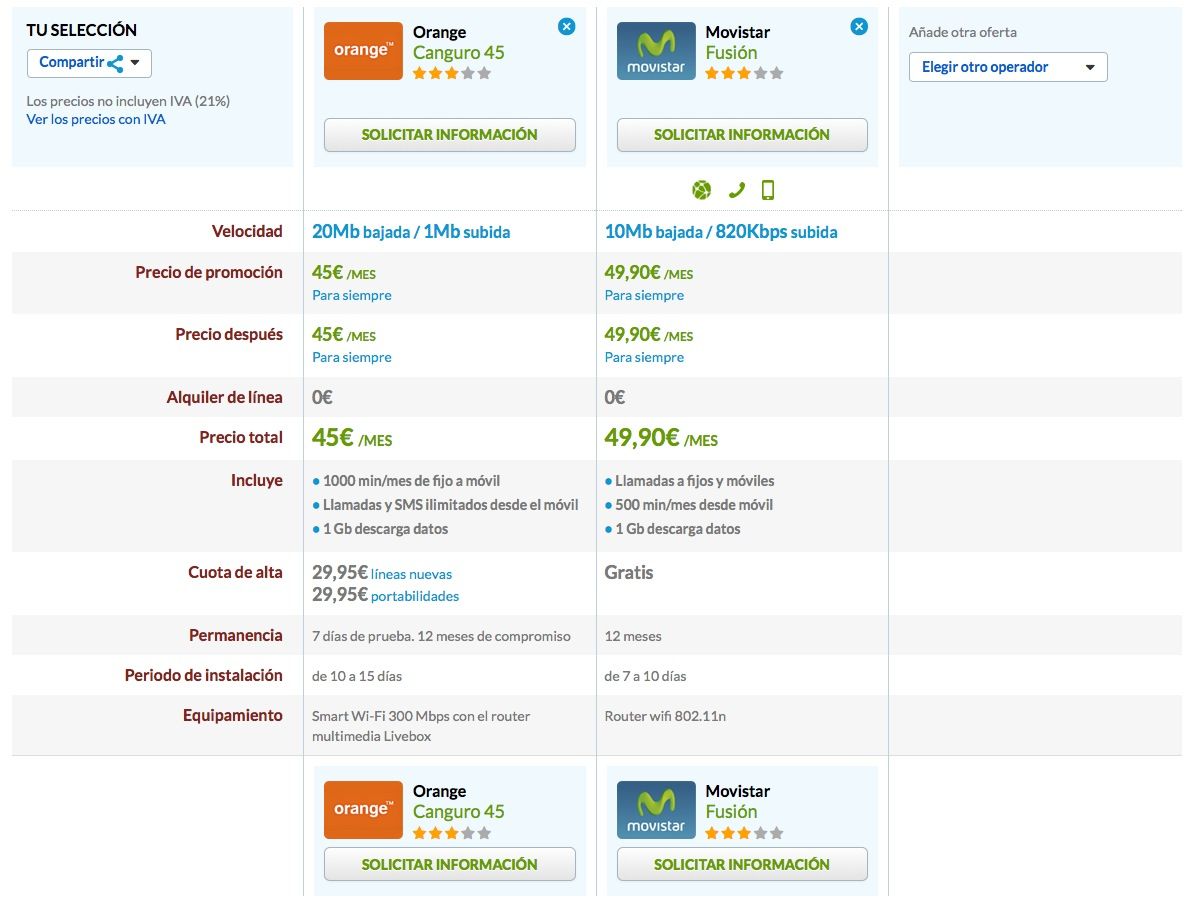Click the top Movistar logo
Image resolution: width=1192 pixels, height=907 pixels.
[x=656, y=51]
